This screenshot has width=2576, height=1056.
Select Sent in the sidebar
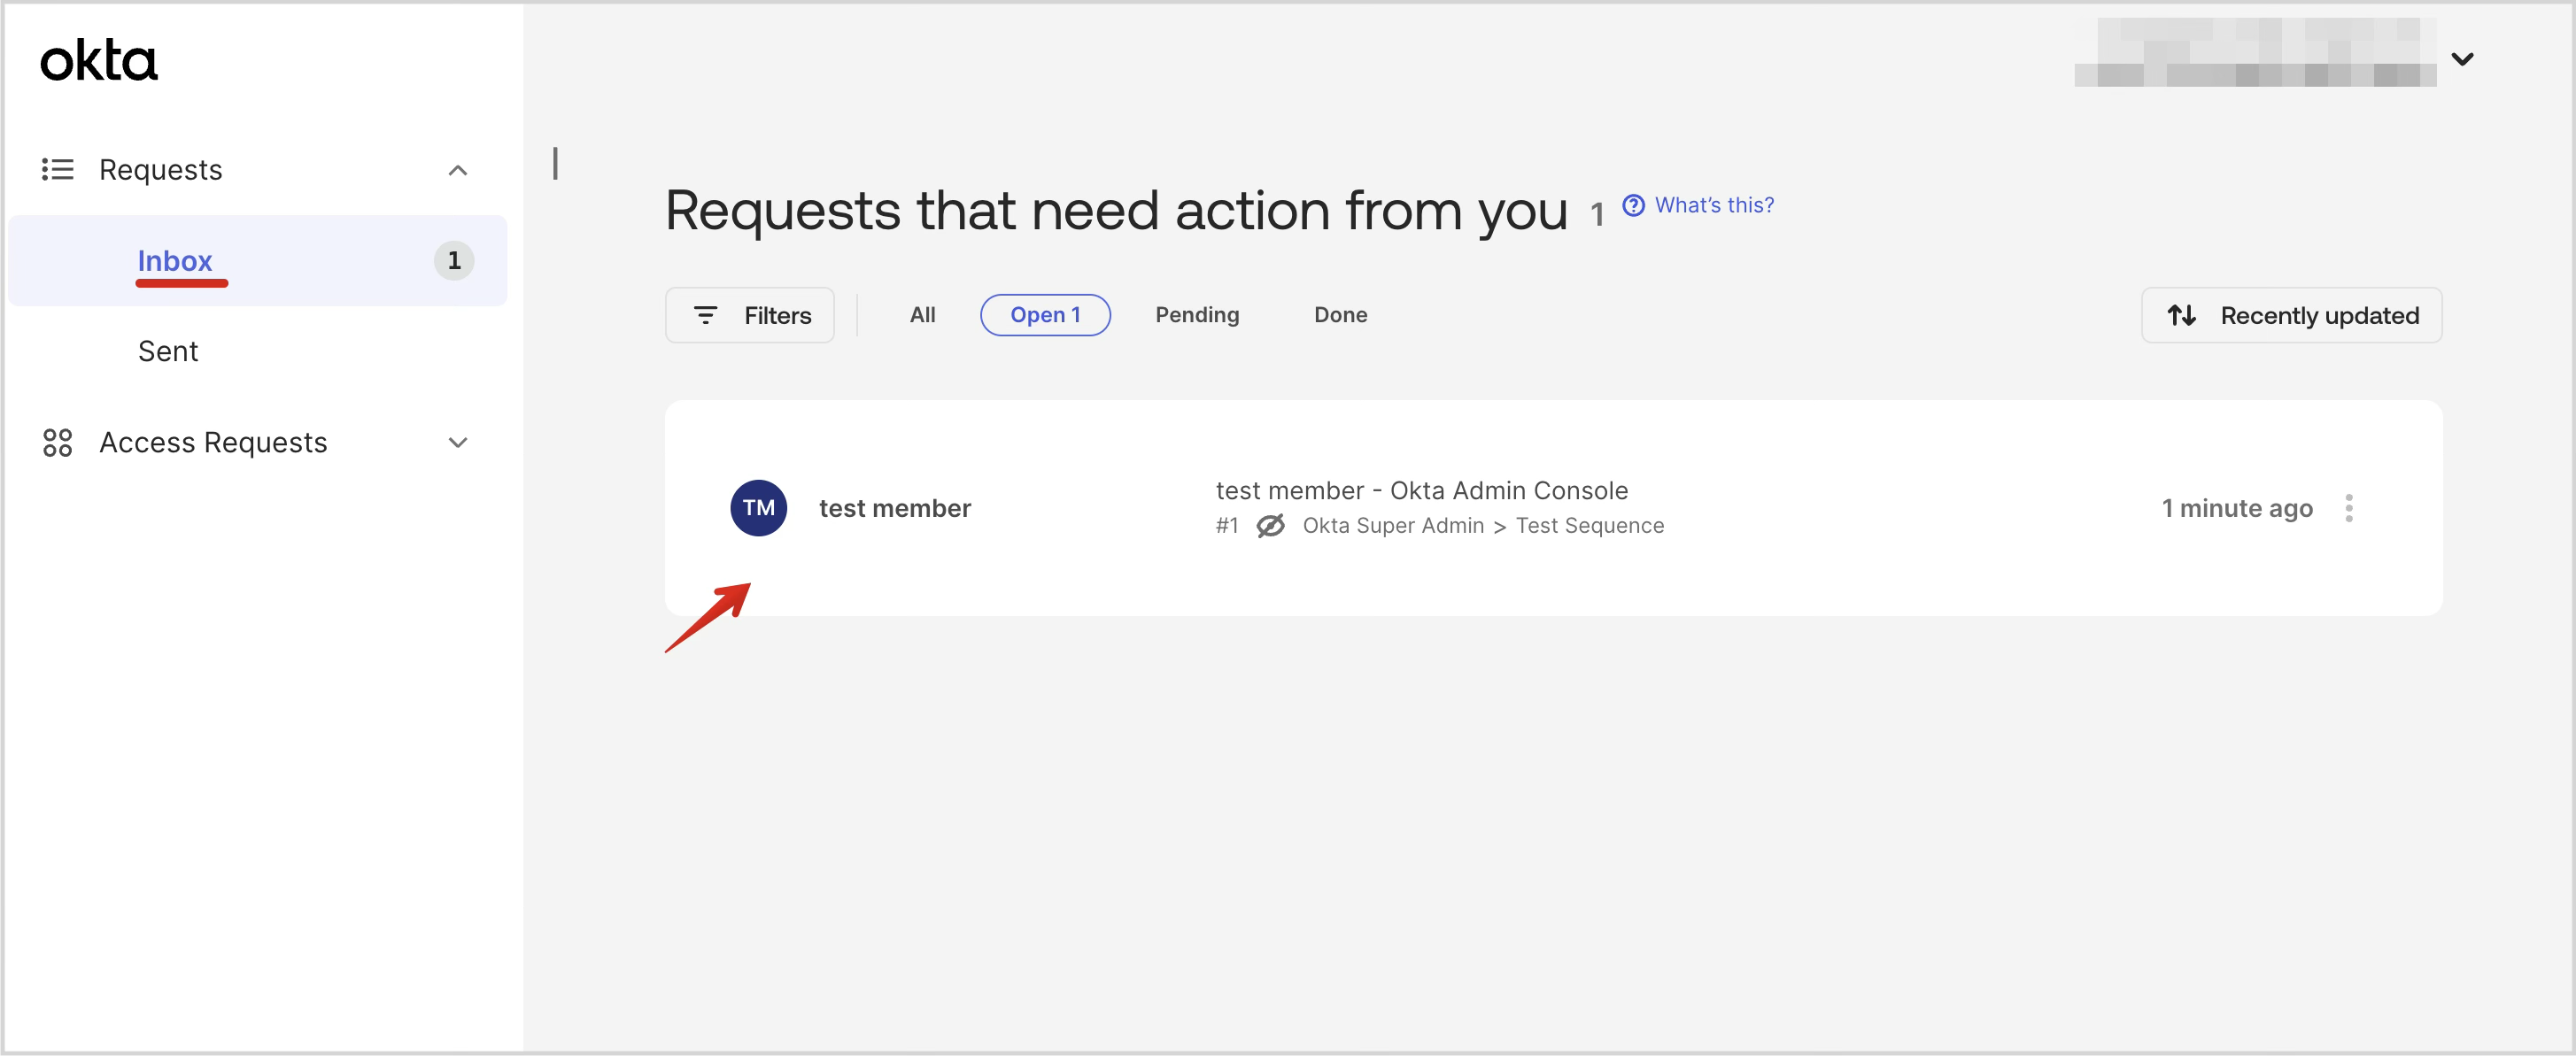[x=167, y=350]
